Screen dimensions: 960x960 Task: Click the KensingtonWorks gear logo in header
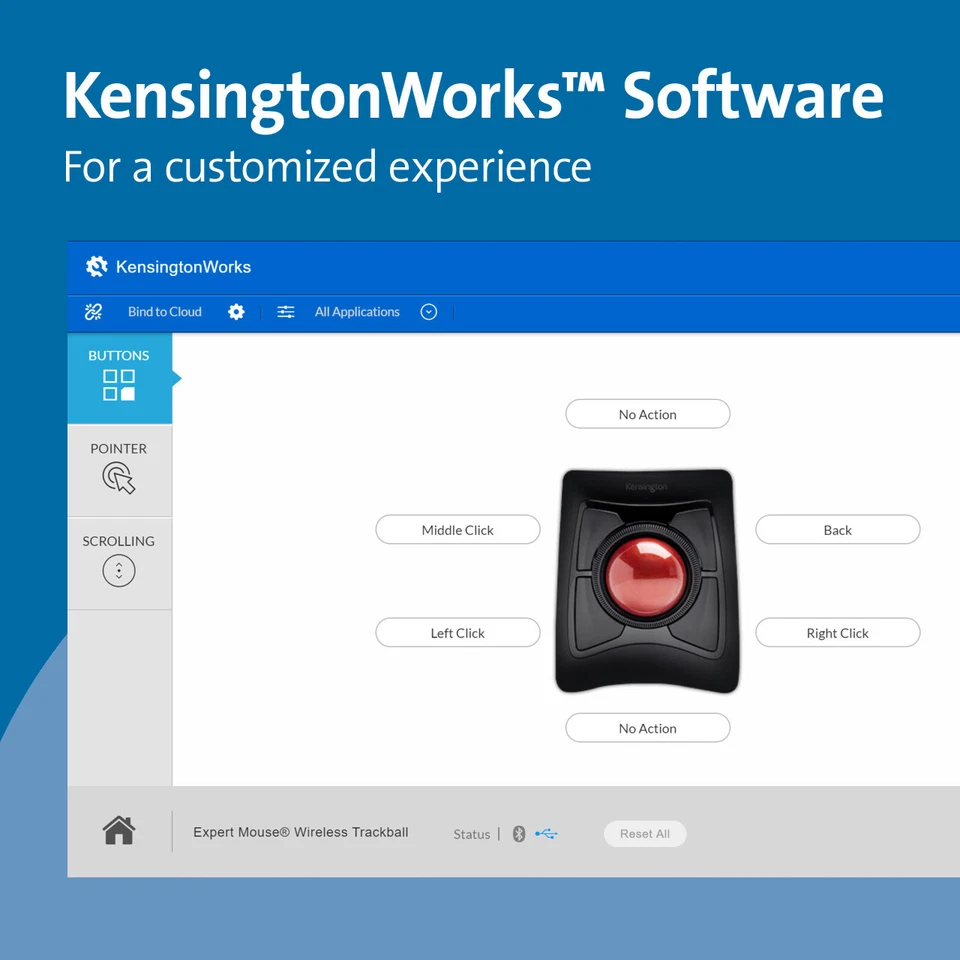click(x=96, y=266)
